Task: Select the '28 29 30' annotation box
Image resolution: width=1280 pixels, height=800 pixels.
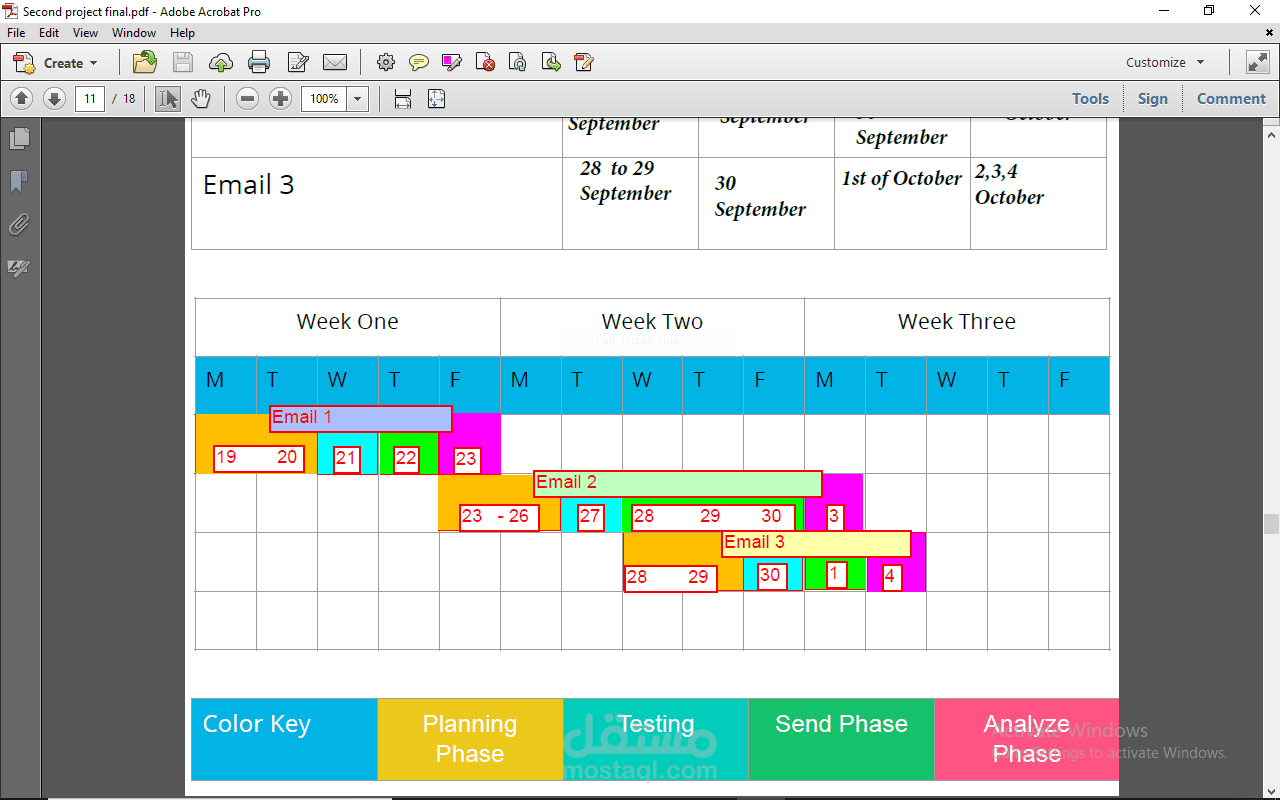Action: click(713, 517)
